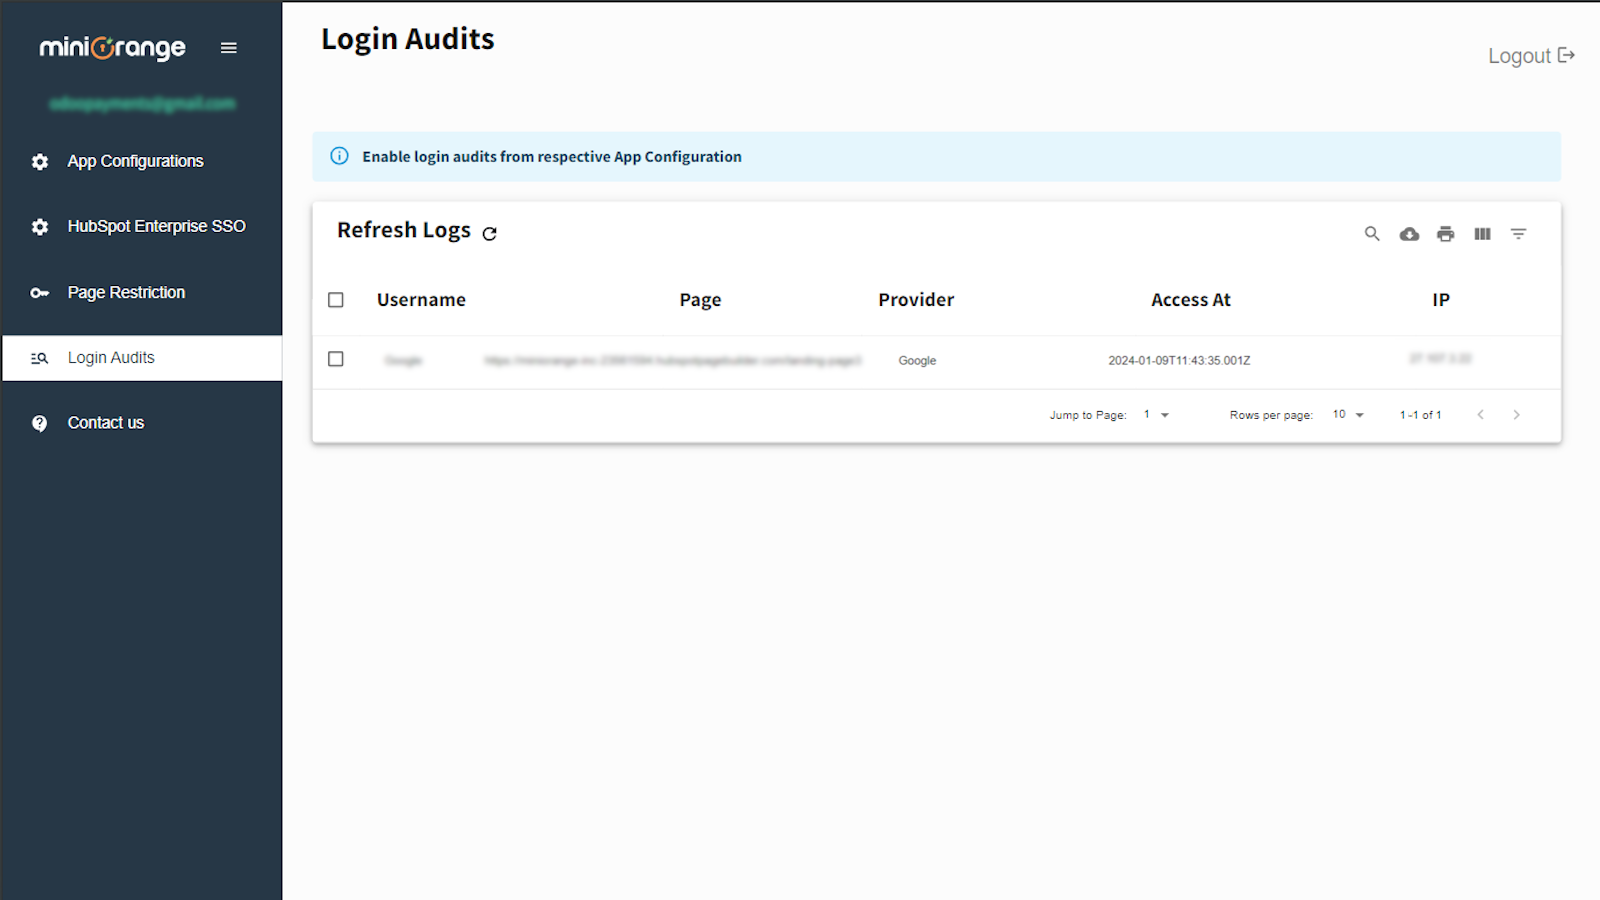Select App Configurations in the sidebar

135,160
